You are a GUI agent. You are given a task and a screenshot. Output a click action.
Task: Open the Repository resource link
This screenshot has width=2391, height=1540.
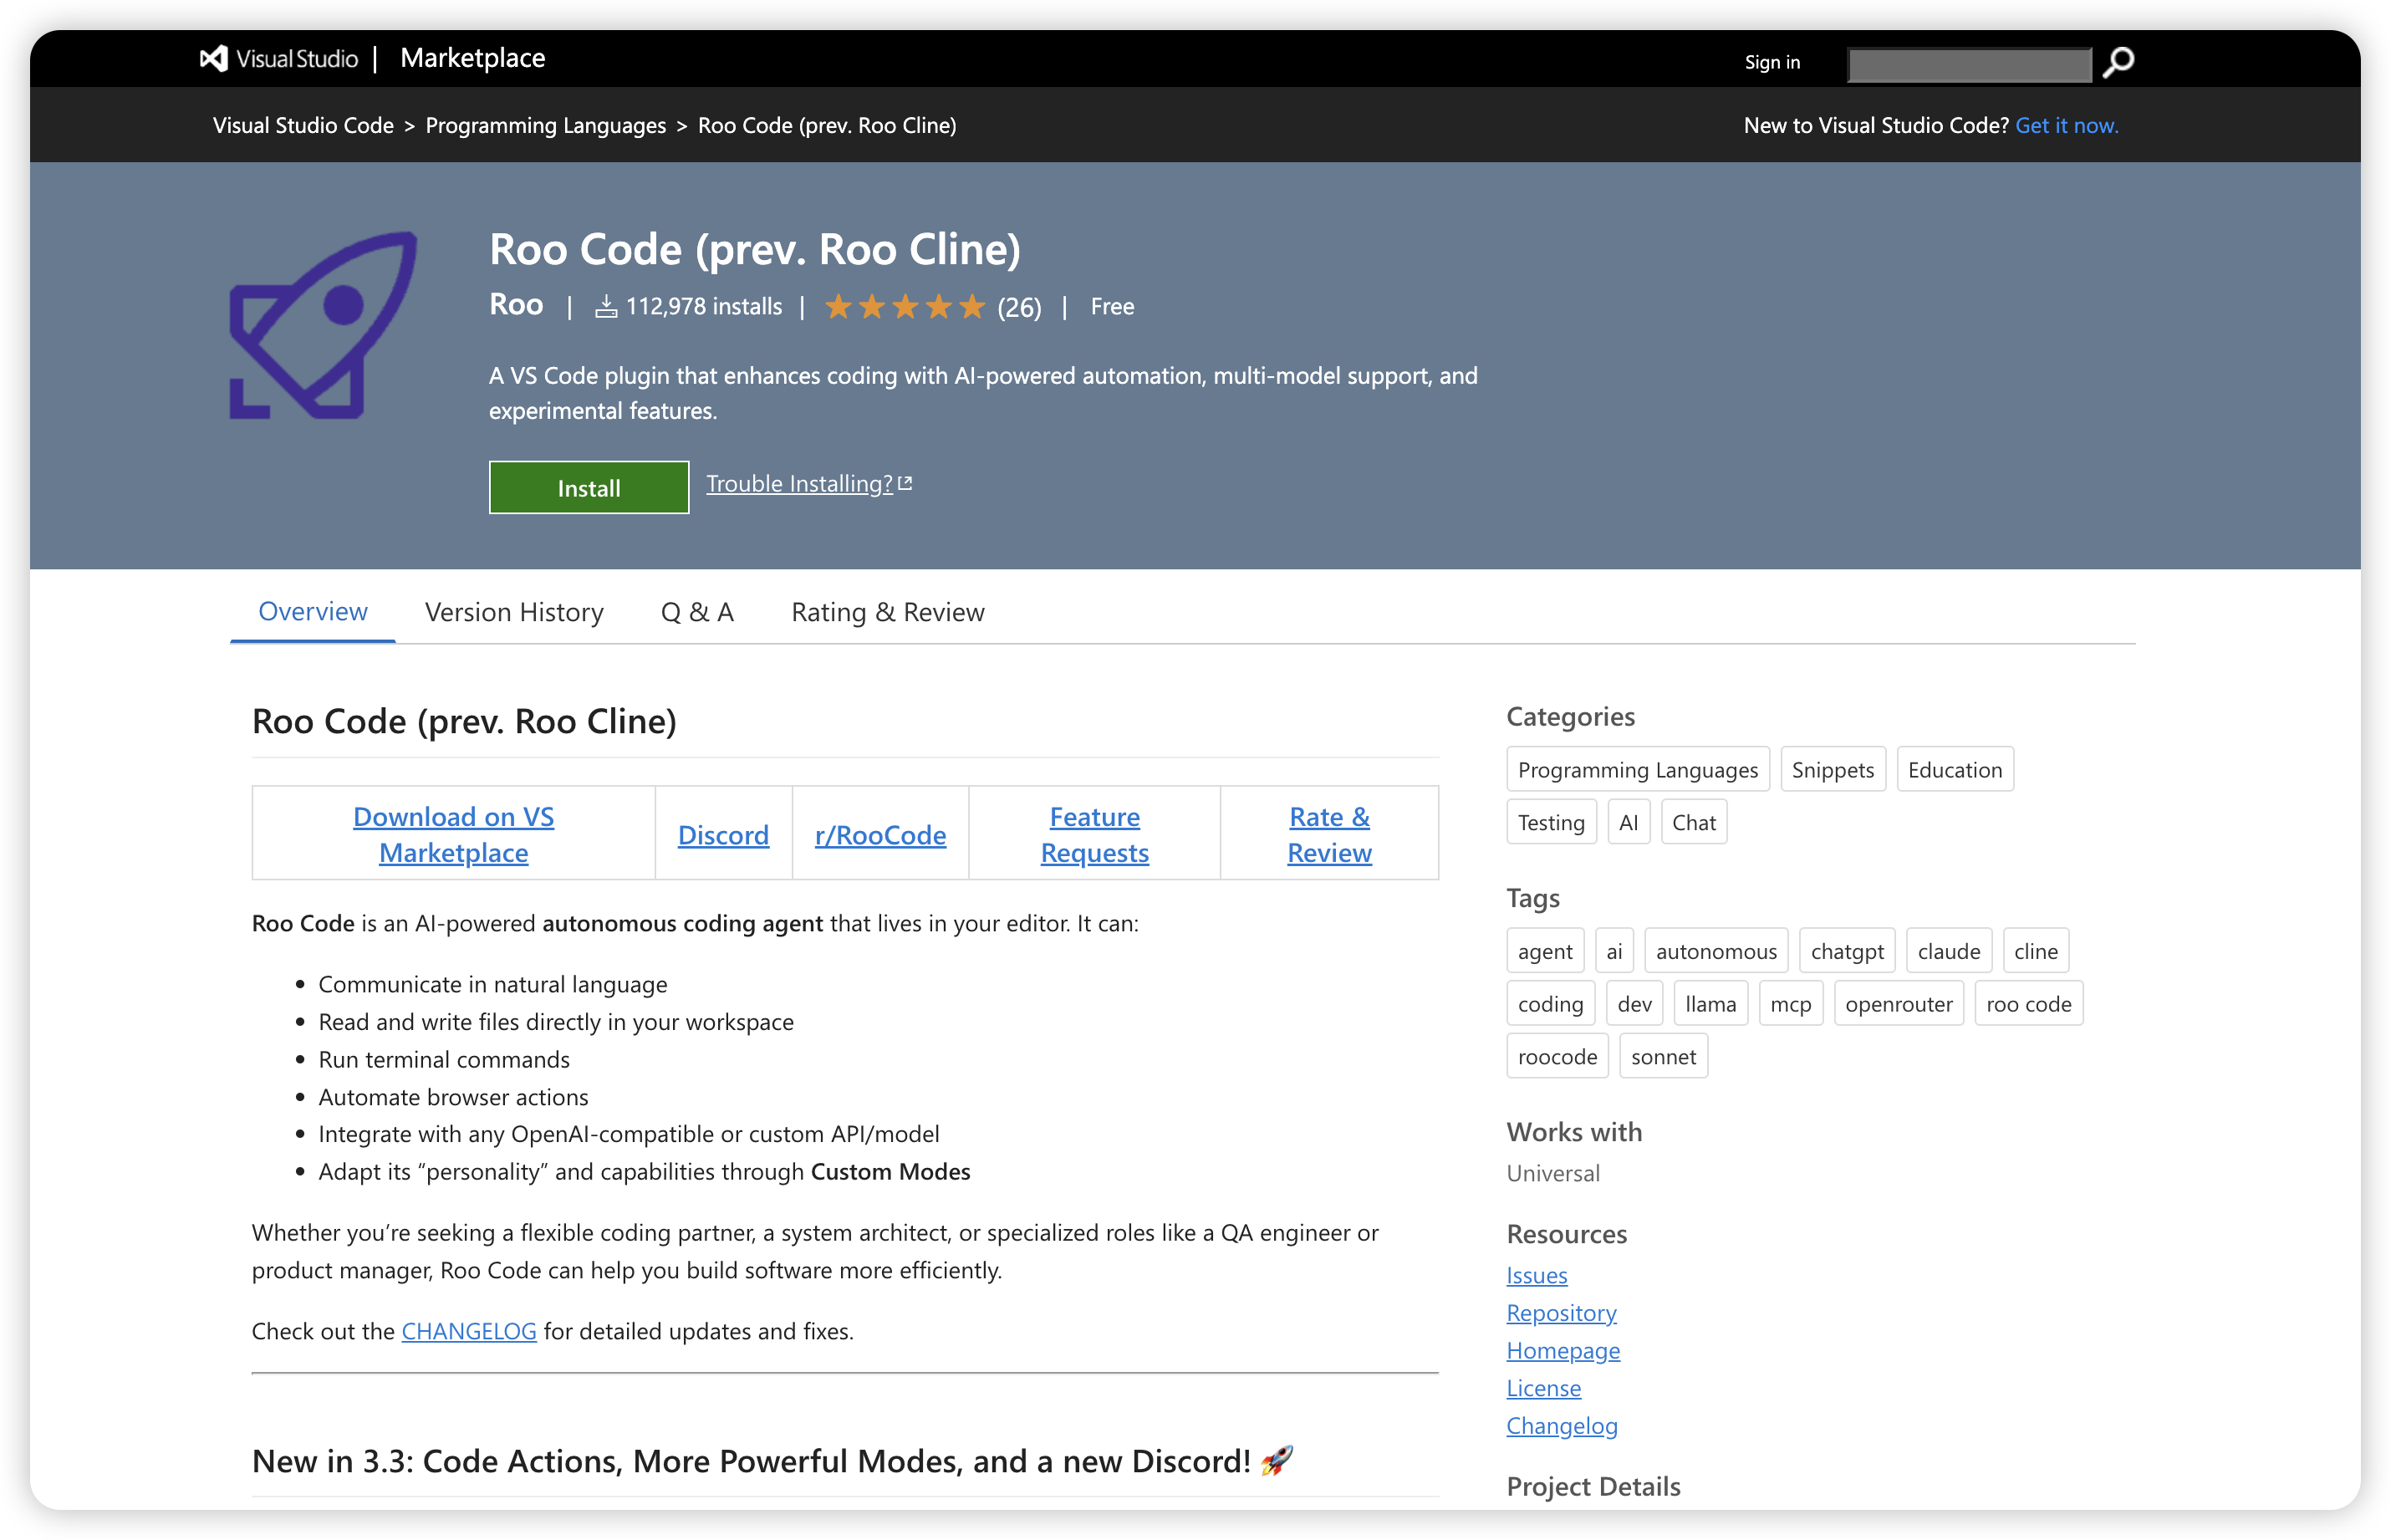pos(1561,1313)
